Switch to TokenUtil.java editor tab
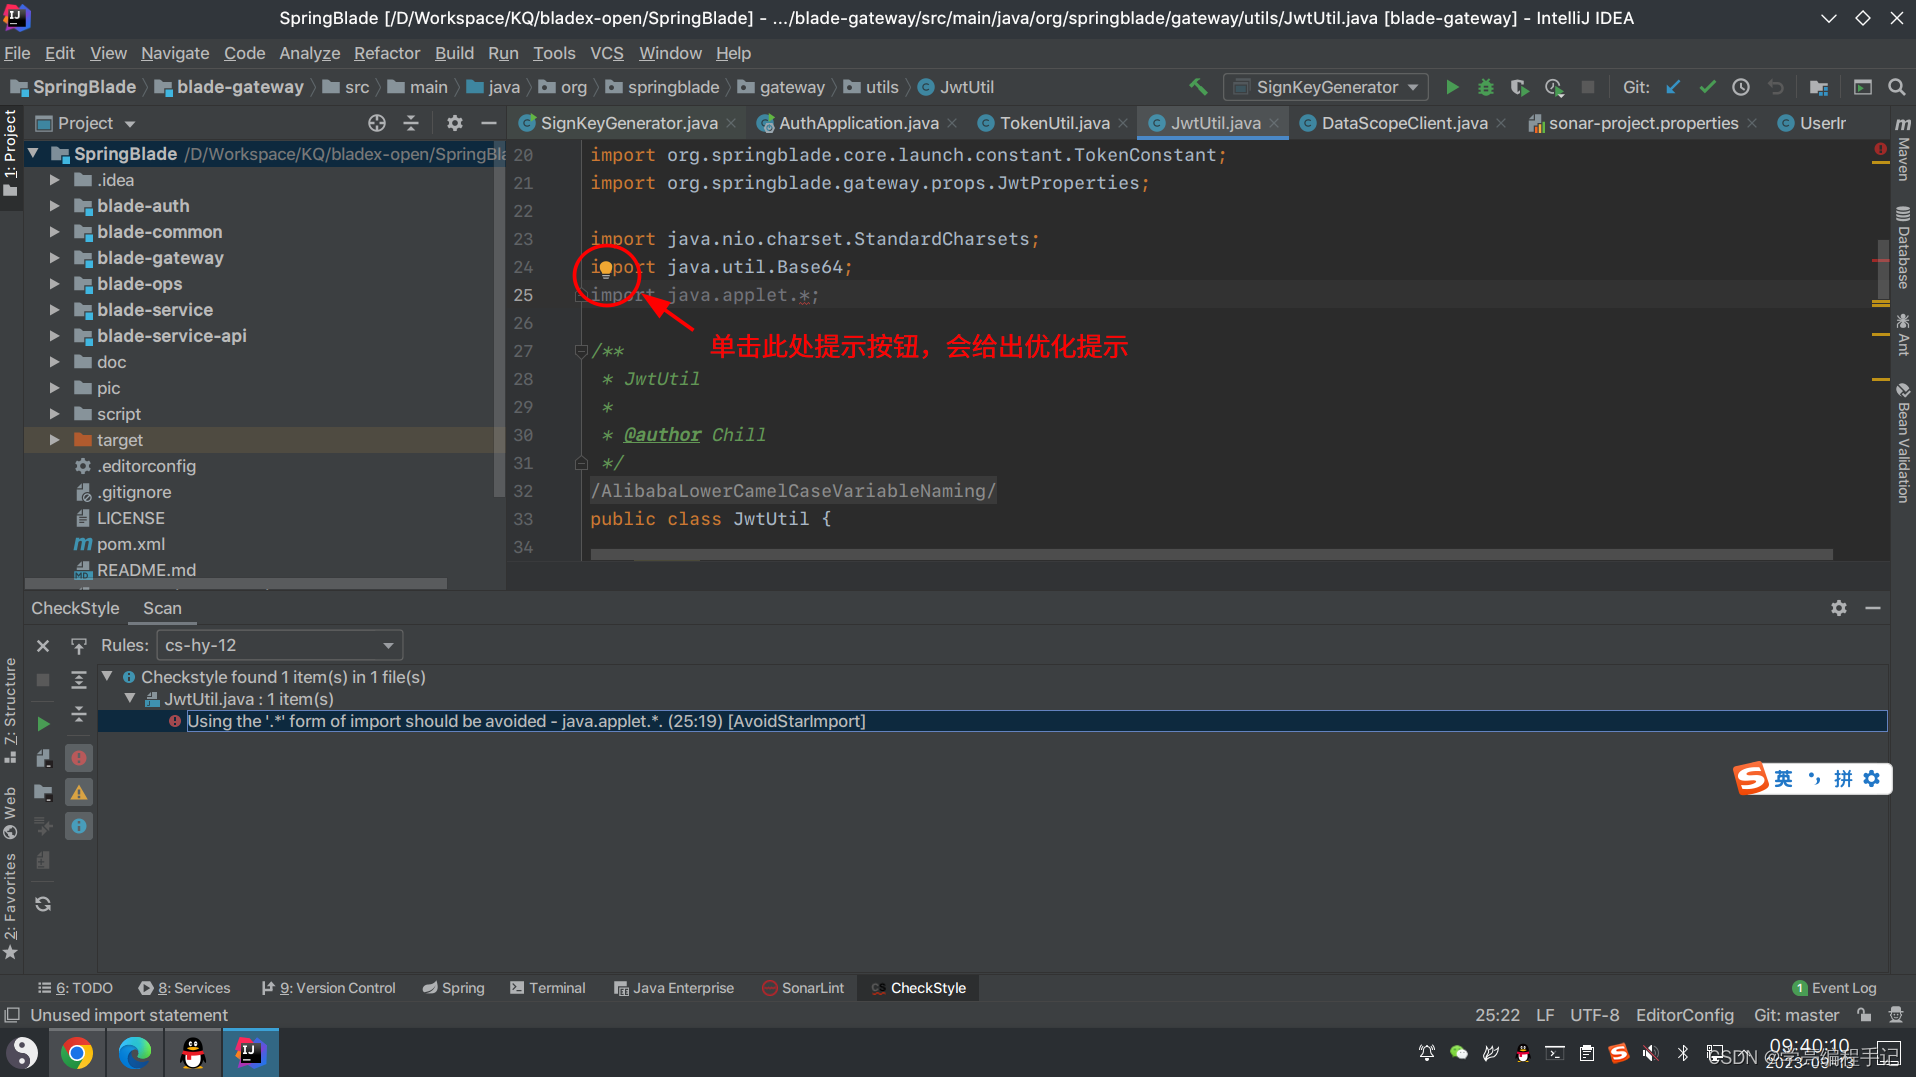The image size is (1916, 1077). tap(1054, 123)
